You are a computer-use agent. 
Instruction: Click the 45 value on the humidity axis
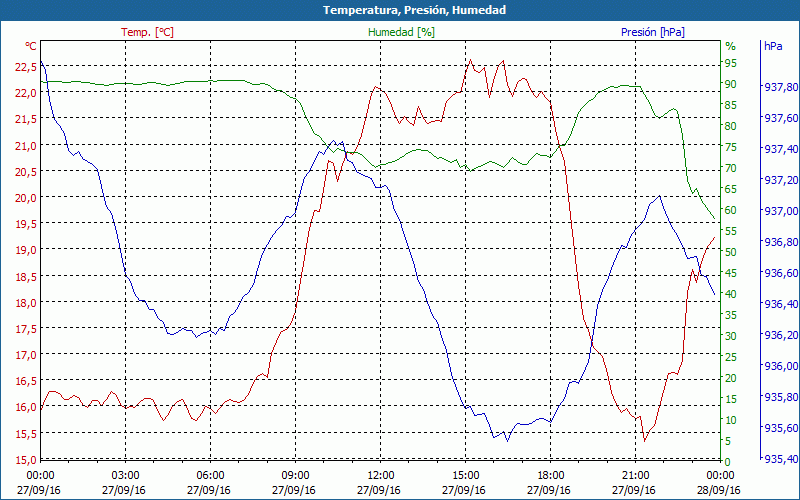[731, 273]
